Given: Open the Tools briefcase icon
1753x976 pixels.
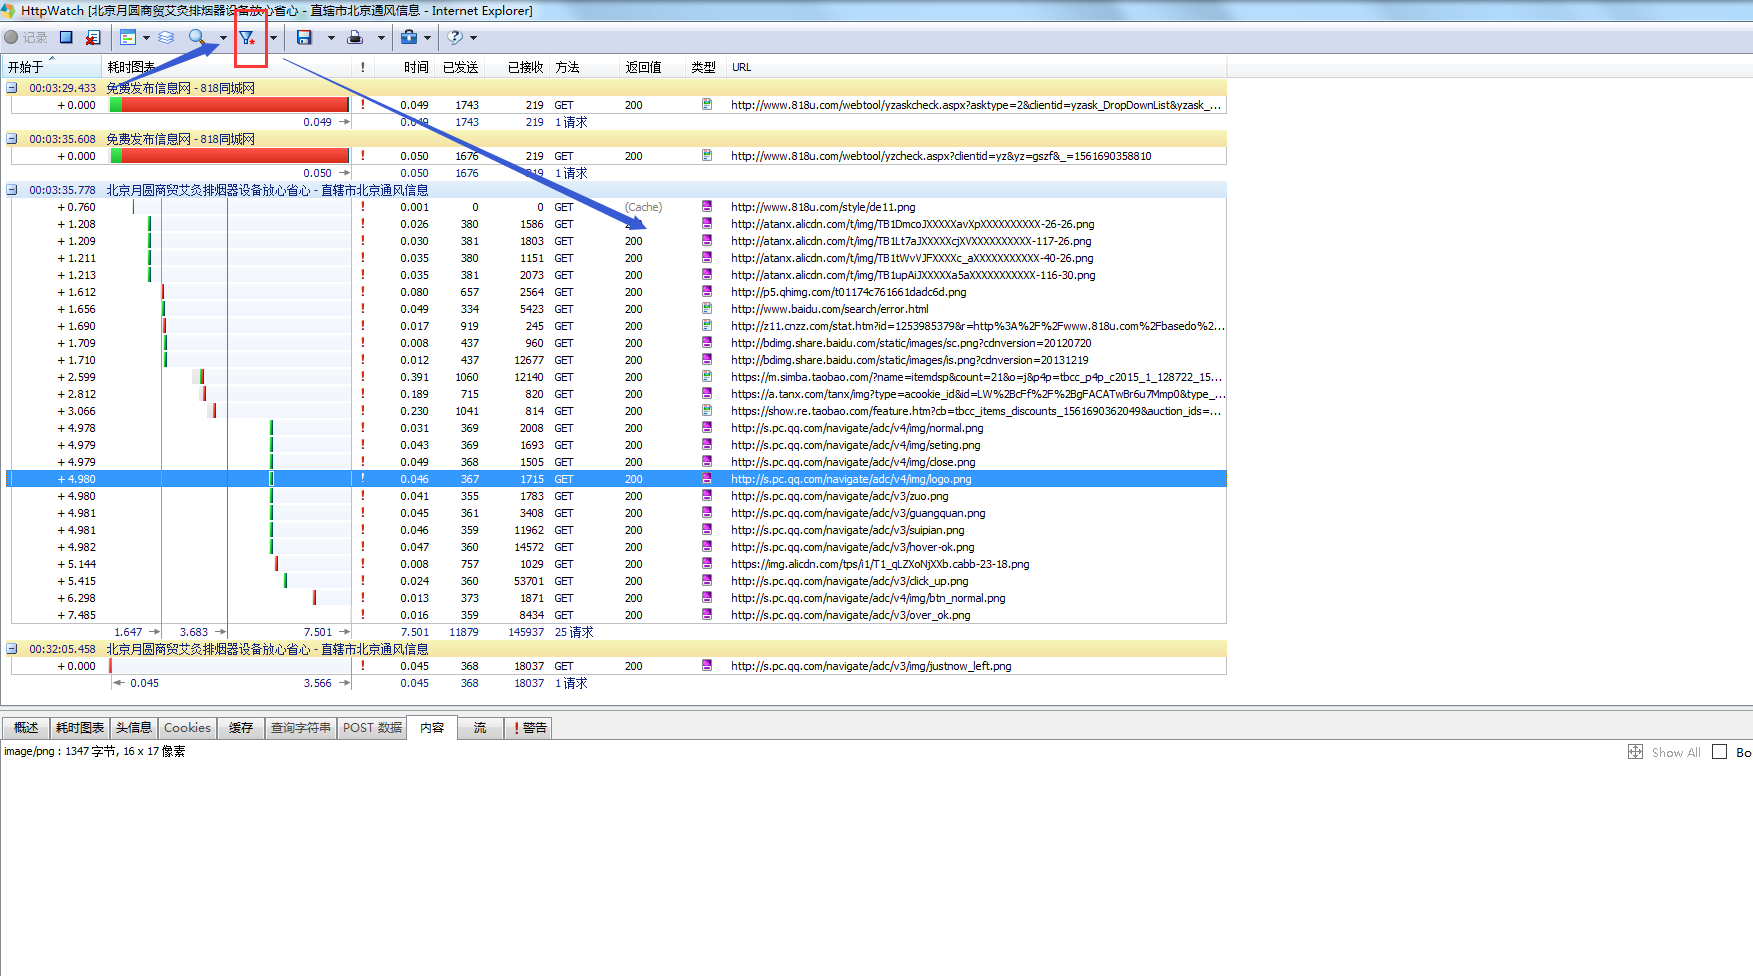Looking at the screenshot, I should point(409,37).
